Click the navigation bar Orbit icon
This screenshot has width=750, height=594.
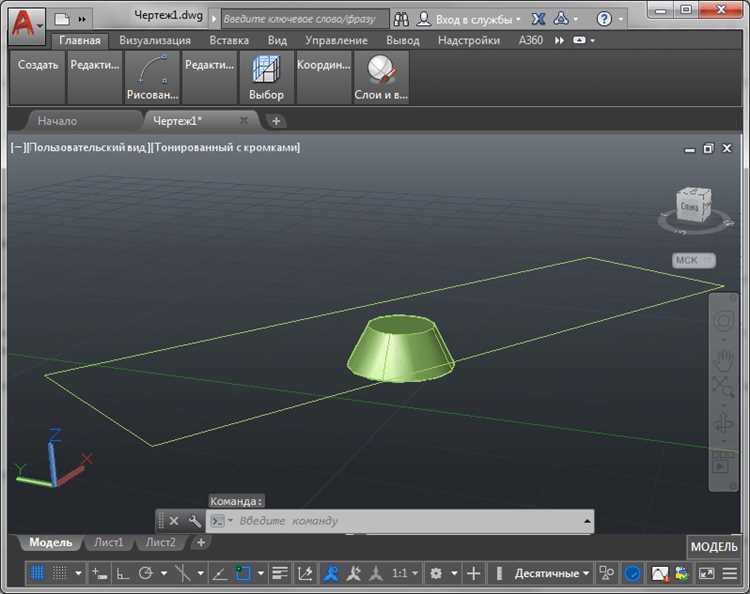(x=723, y=424)
